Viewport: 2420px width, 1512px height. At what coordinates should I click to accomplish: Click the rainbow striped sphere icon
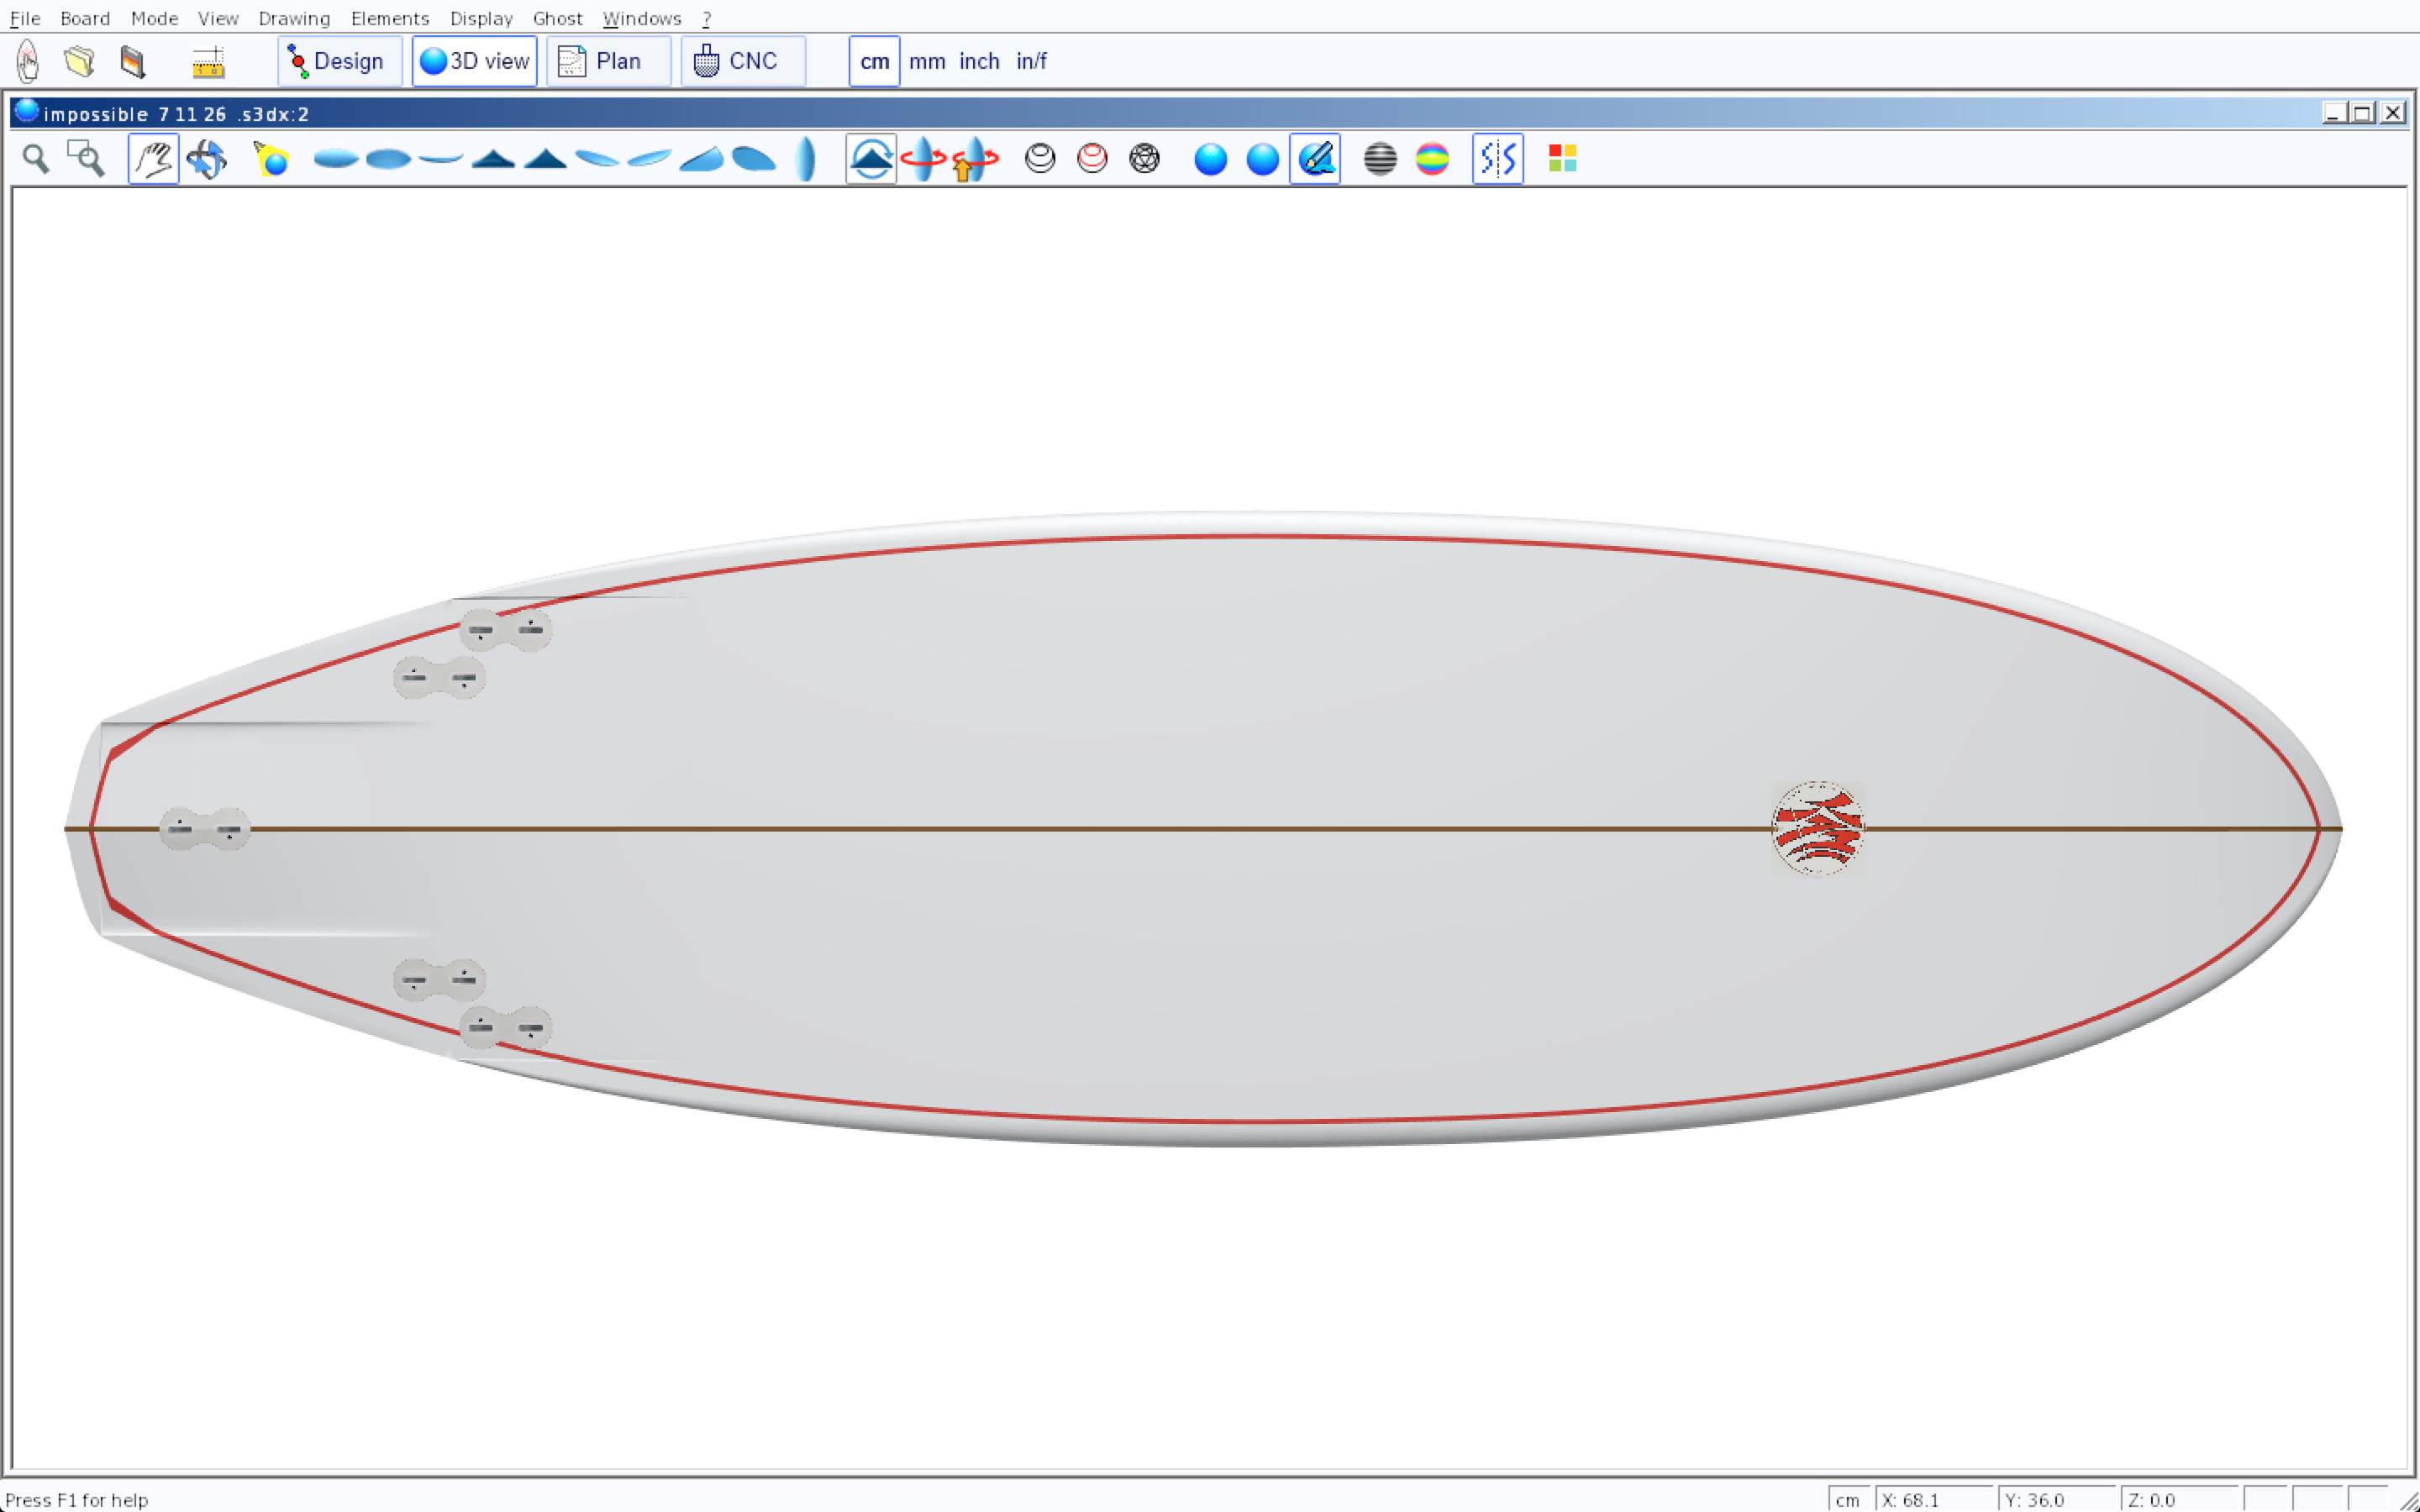(x=1432, y=159)
